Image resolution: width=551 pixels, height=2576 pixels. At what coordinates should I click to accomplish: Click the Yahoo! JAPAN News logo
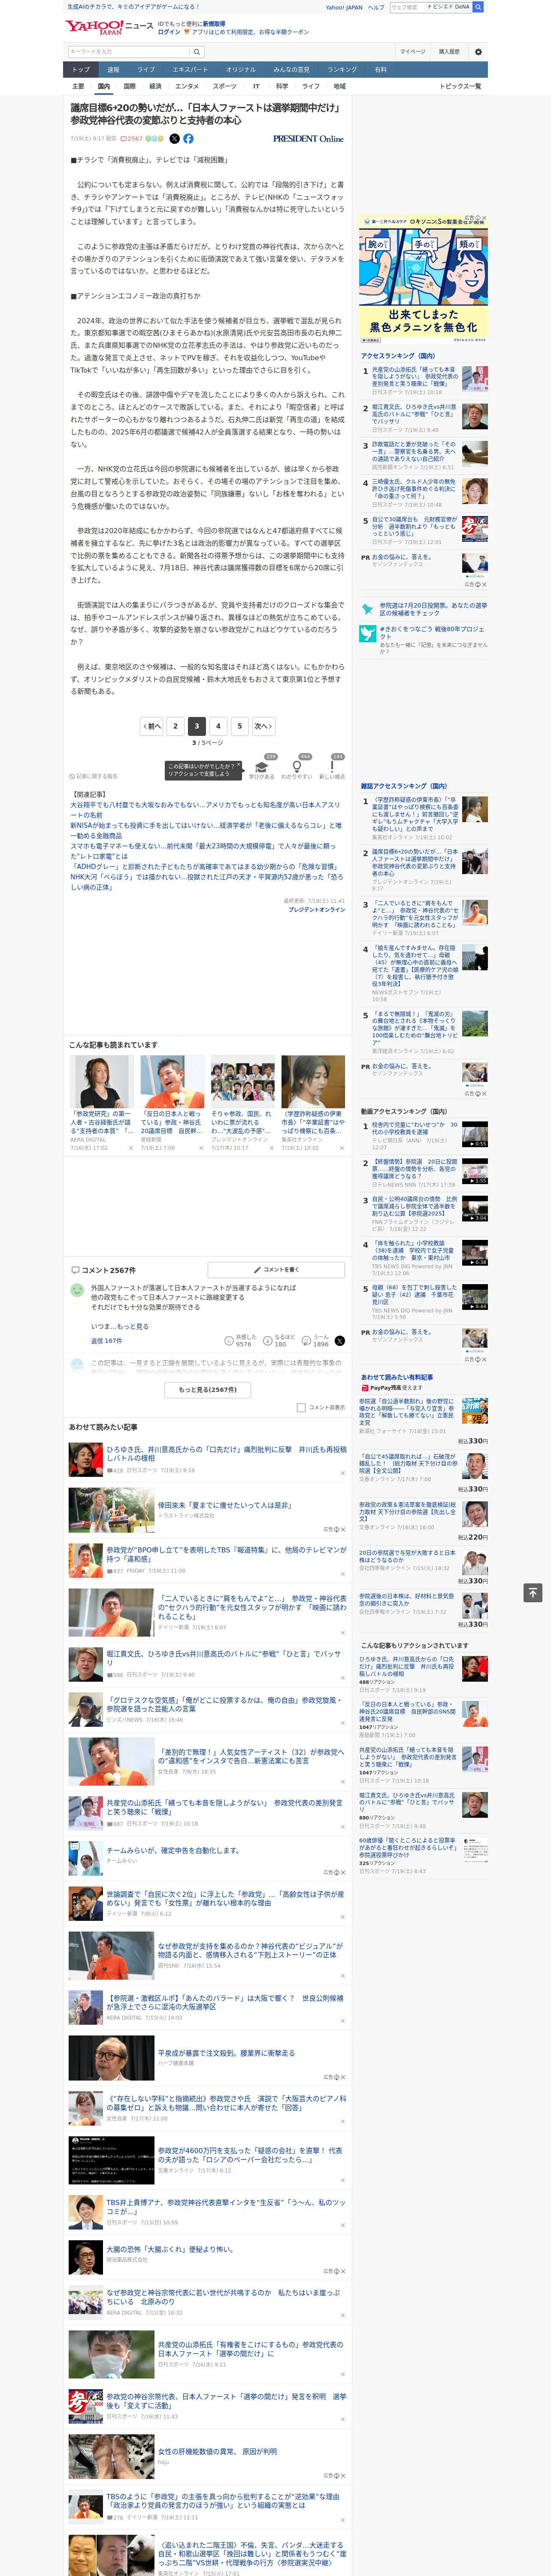(109, 27)
